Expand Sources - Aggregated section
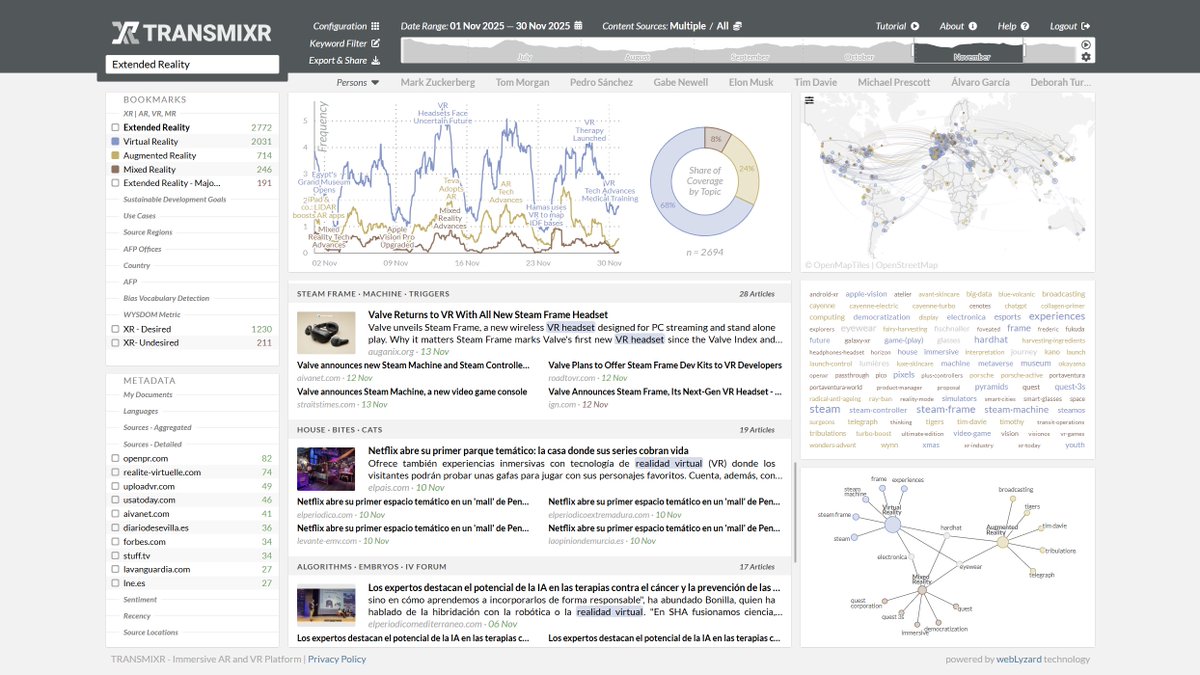Screen dimensions: 1200x675 click(x=157, y=427)
